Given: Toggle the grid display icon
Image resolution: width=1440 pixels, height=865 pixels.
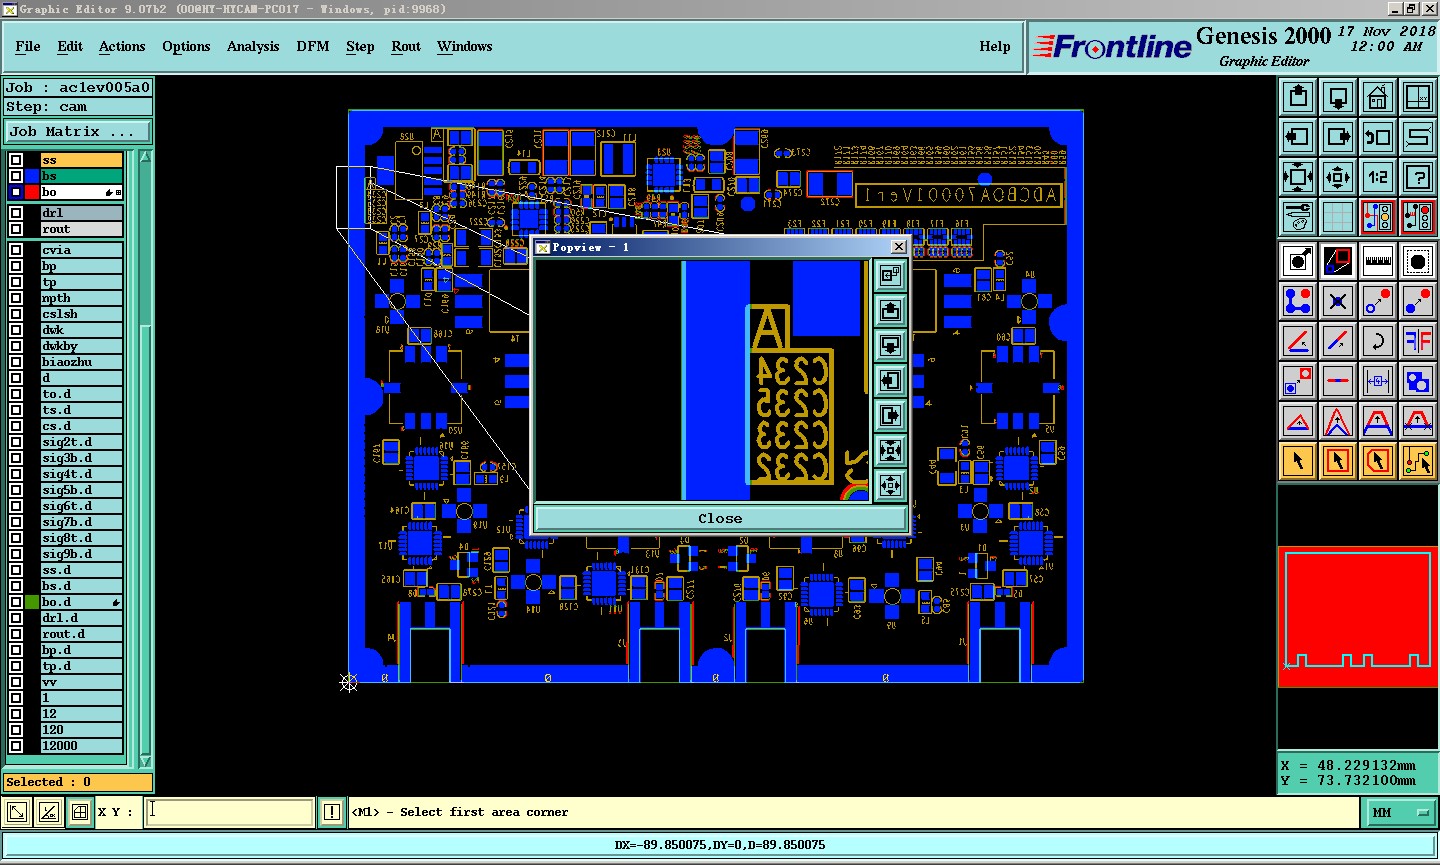Looking at the screenshot, I should (x=1338, y=215).
